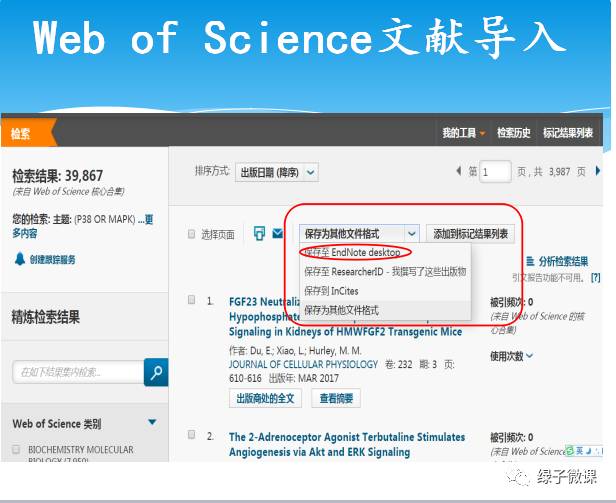Image resolution: width=616 pixels, height=503 pixels.
Task: Open JOURNAL OF CELLULAR PHYSIOLOGY link
Action: (x=303, y=364)
